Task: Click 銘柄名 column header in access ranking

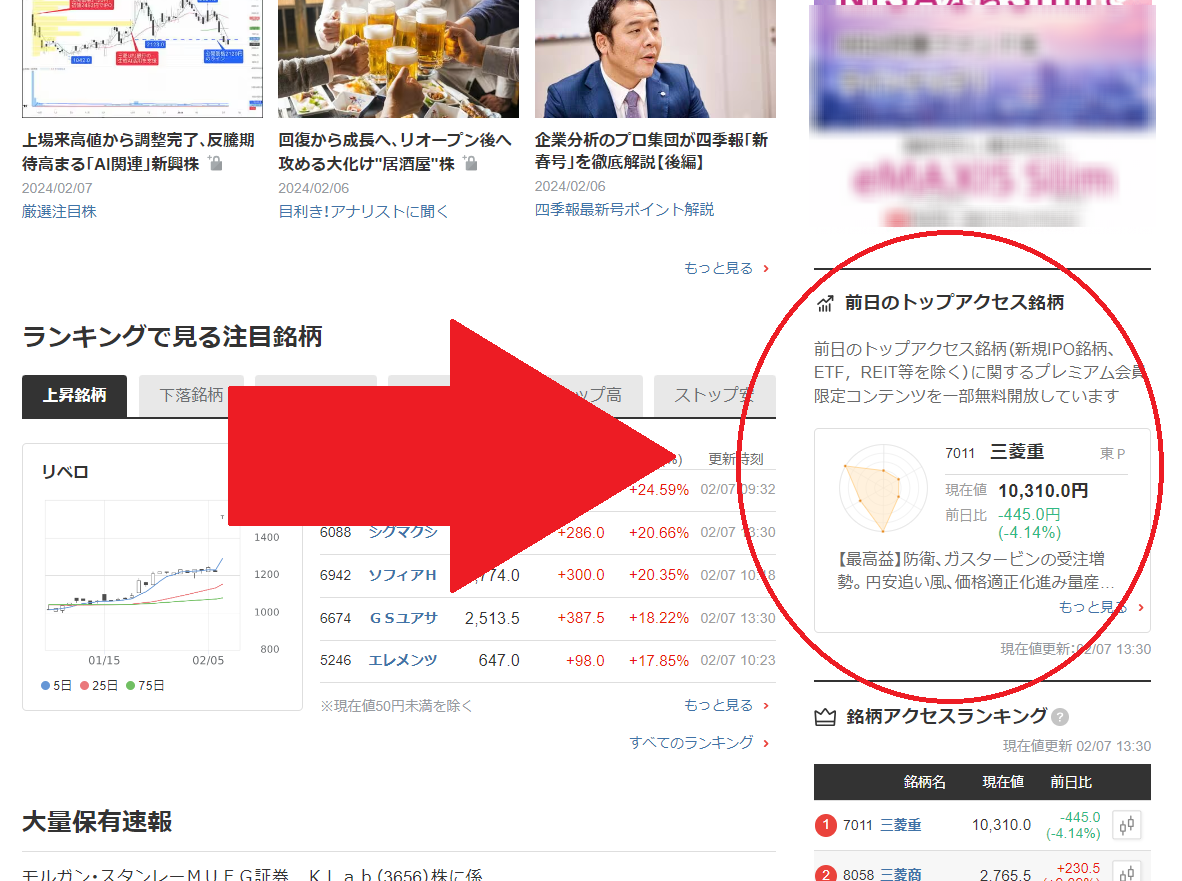Action: pos(925,782)
